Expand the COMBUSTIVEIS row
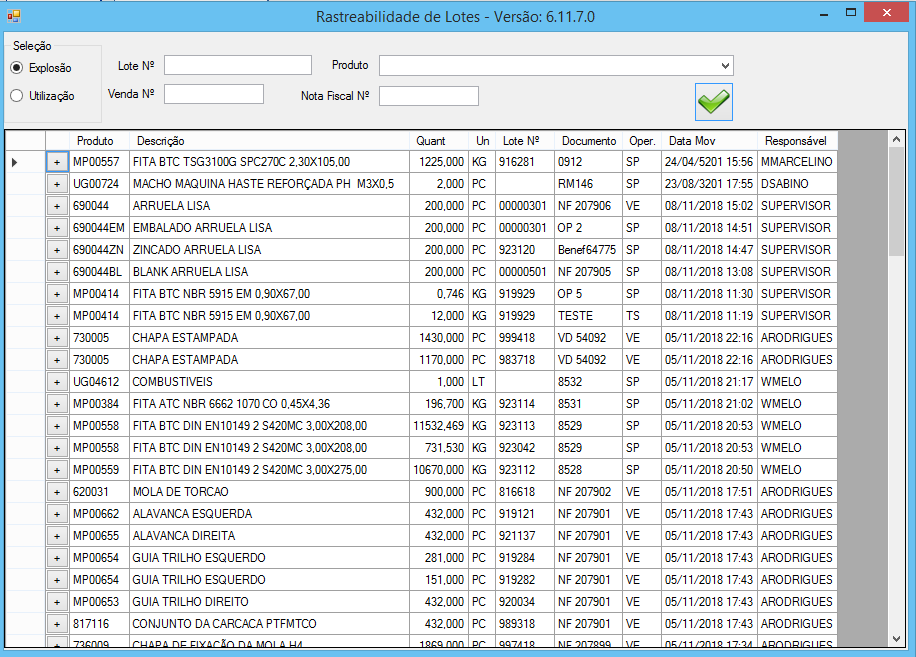 [x=57, y=382]
